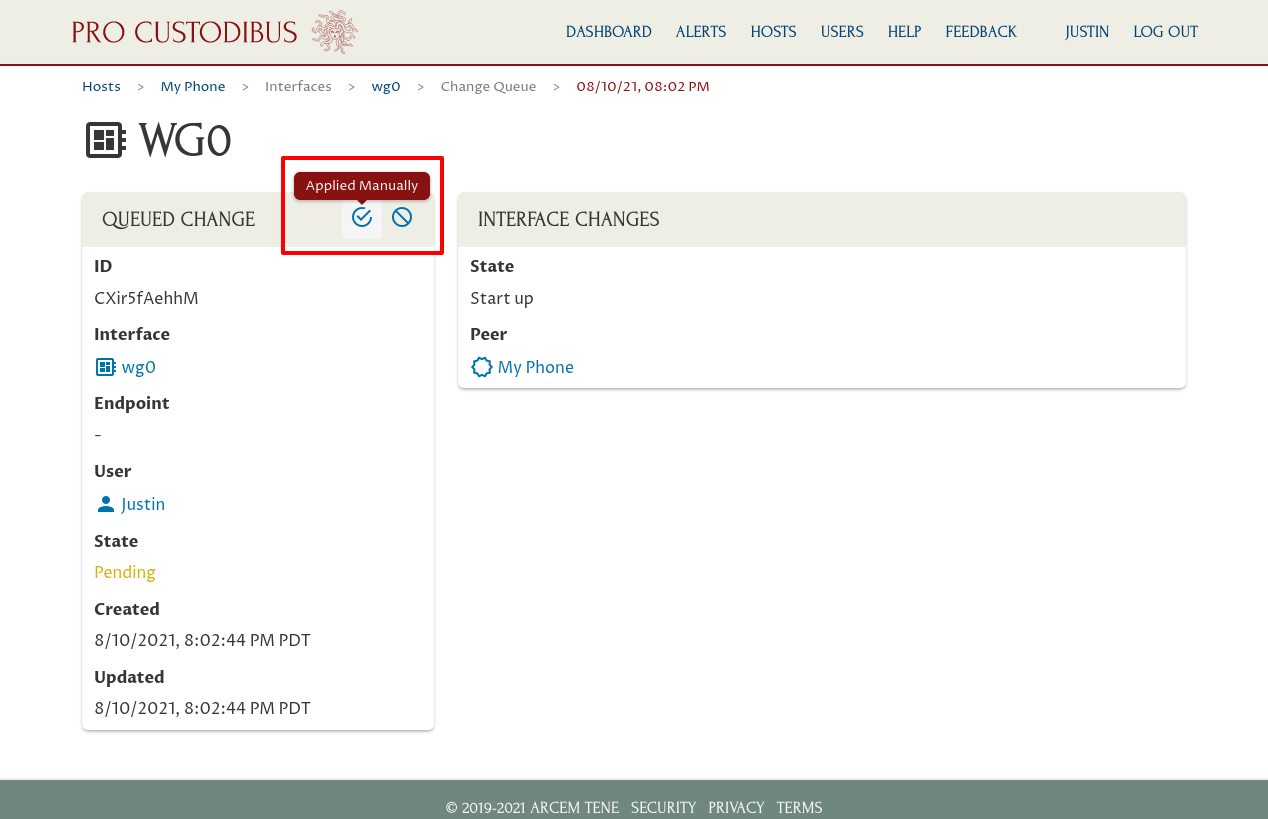
Task: Click the Updated timestamp value
Action: [202, 708]
